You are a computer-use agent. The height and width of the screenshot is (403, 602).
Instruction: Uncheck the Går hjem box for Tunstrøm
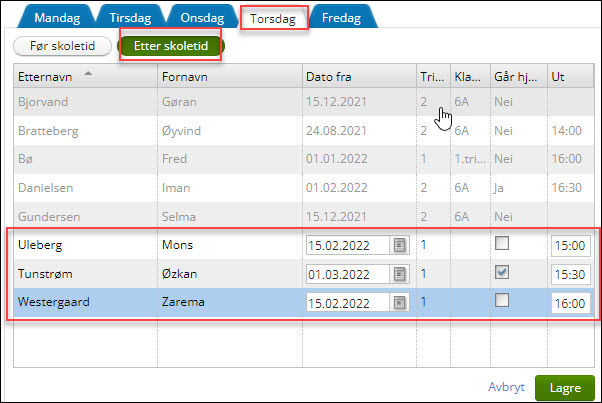502,273
